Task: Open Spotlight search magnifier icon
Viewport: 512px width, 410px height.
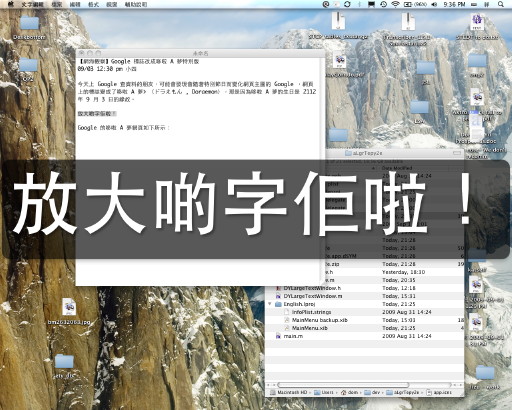Action: coord(501,4)
